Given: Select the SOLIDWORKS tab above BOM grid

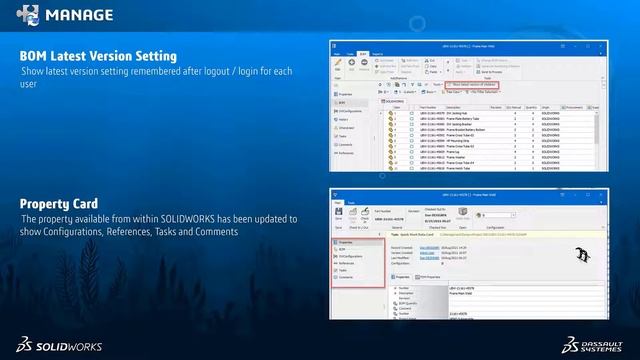Looking at the screenshot, I should (393, 101).
